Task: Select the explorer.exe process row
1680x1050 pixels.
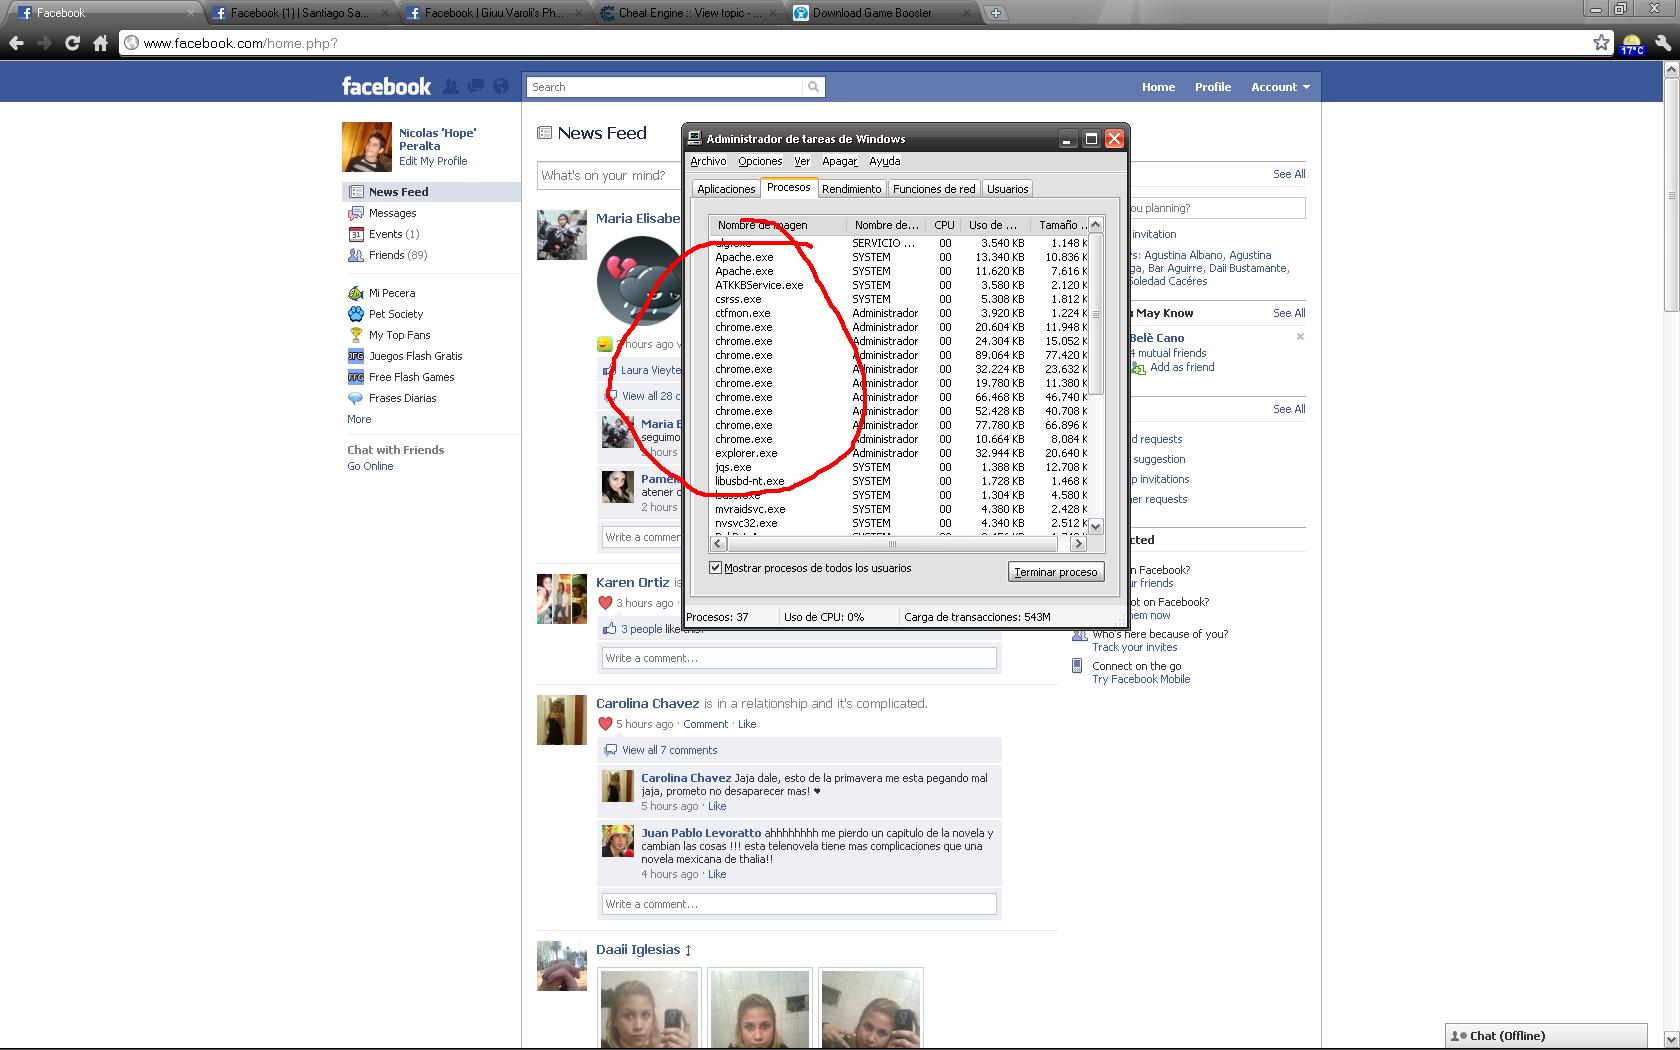Action: click(899, 453)
